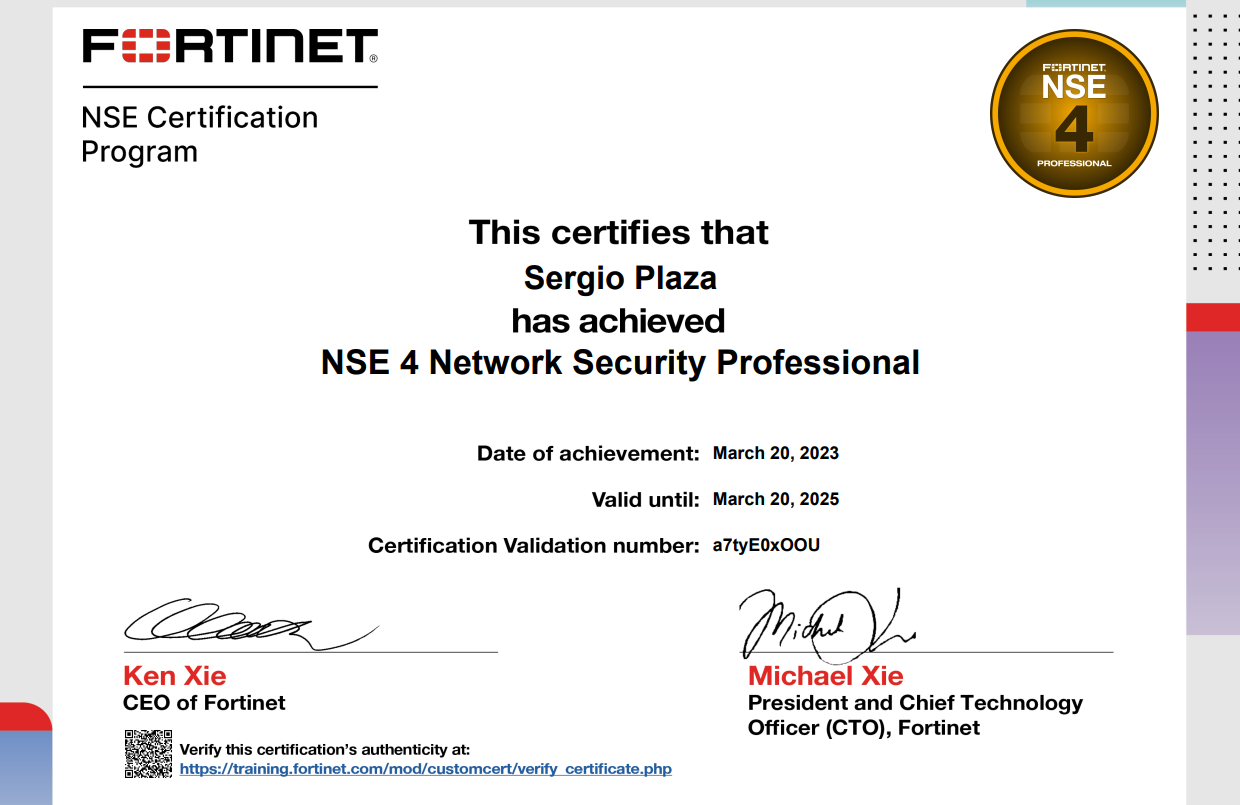Click the red Ken Xie name
The image size is (1240, 805).
click(x=174, y=676)
